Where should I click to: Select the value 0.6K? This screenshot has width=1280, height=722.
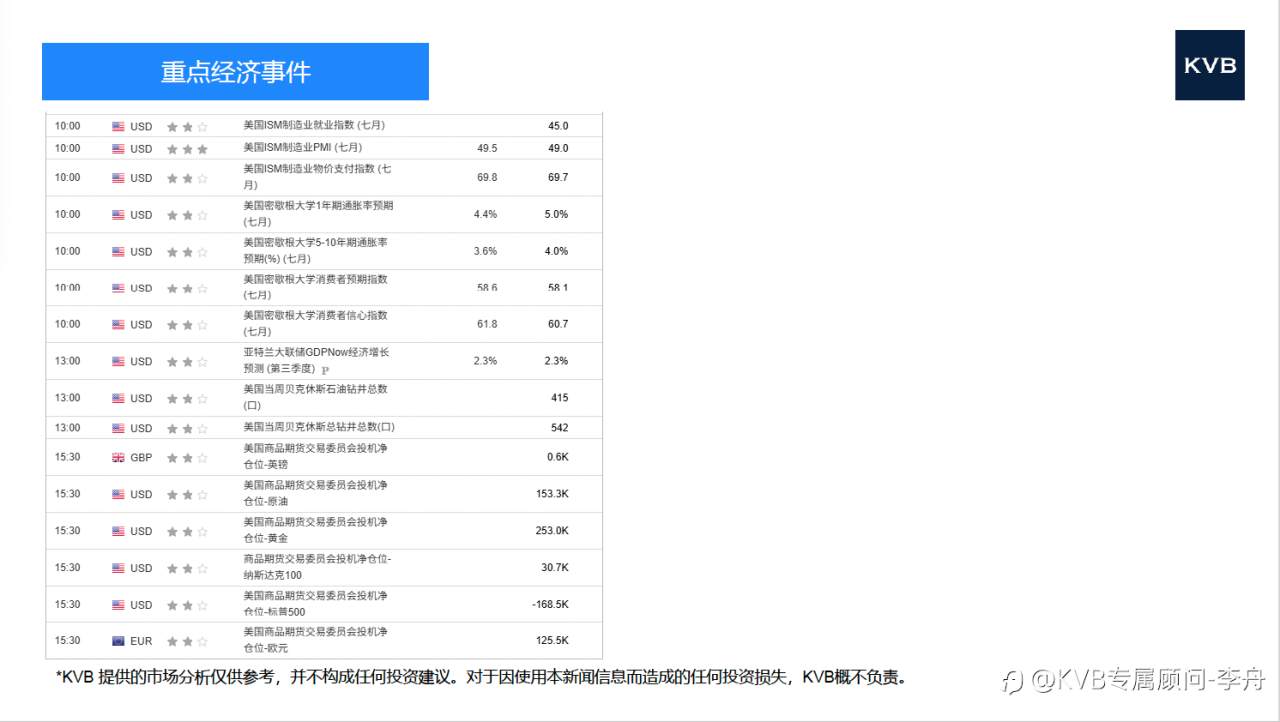click(x=557, y=457)
